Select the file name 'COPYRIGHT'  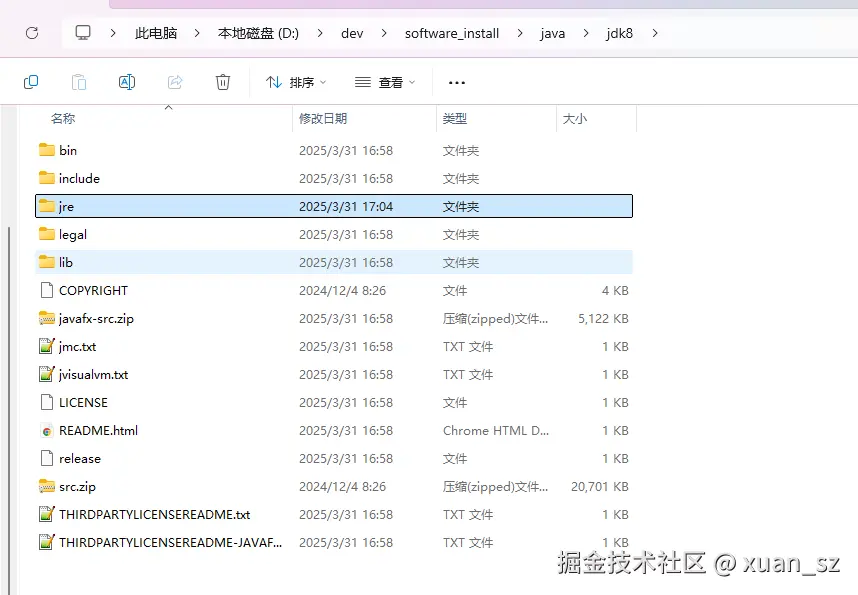(94, 291)
